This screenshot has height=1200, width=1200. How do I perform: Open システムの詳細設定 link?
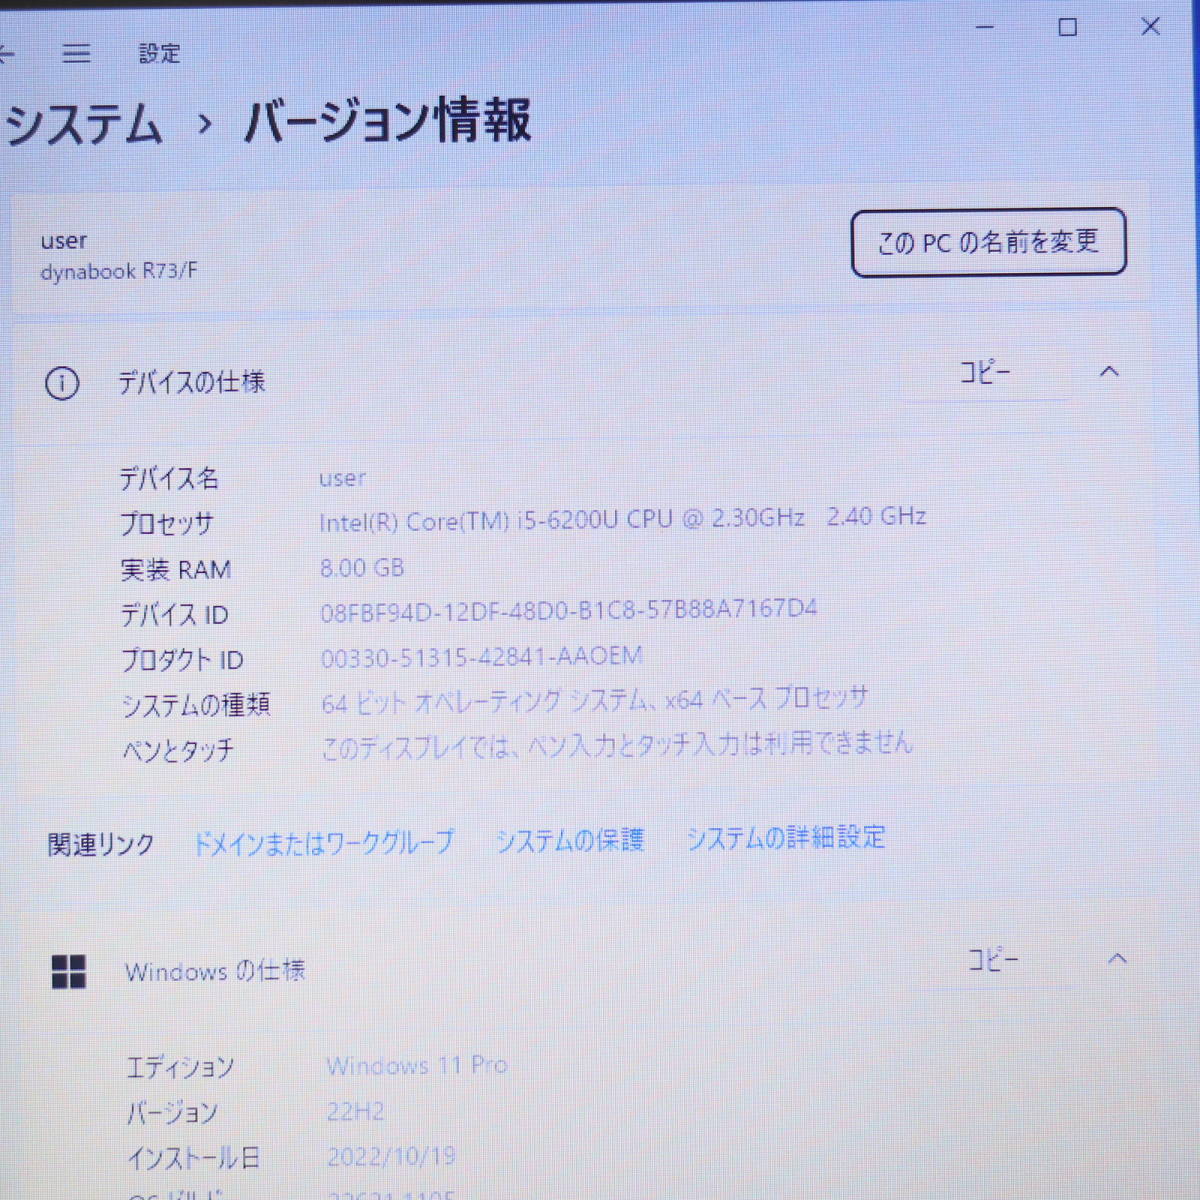(786, 838)
